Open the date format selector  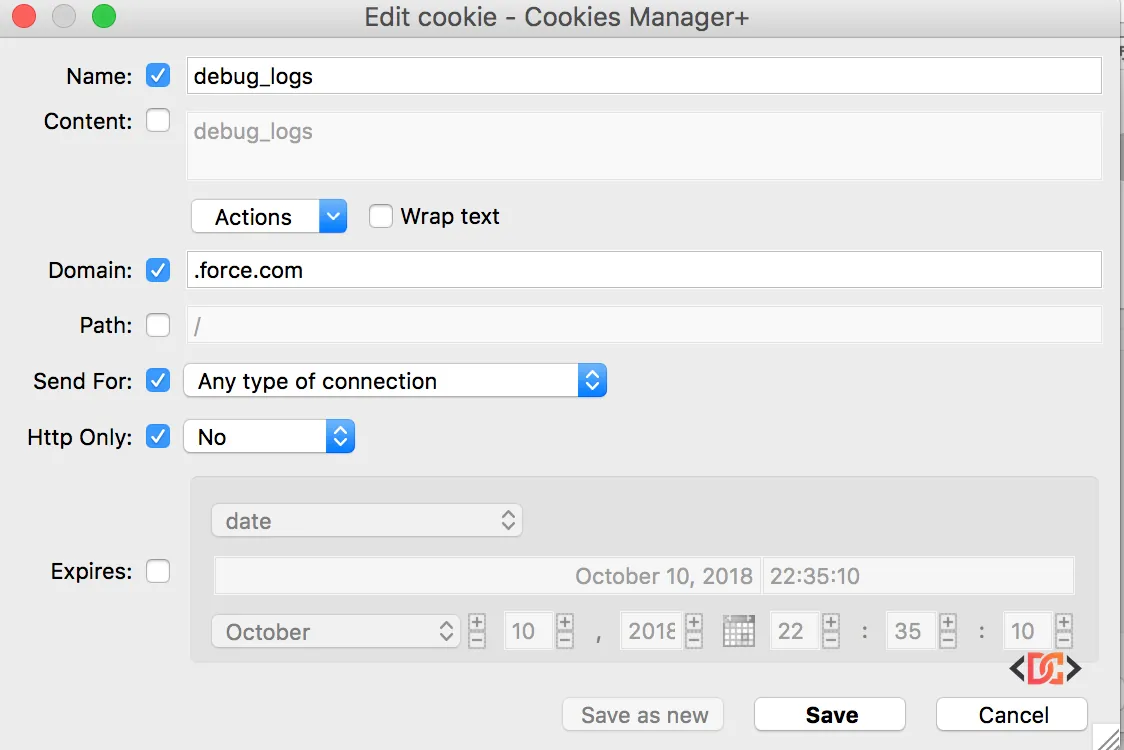click(x=366, y=520)
